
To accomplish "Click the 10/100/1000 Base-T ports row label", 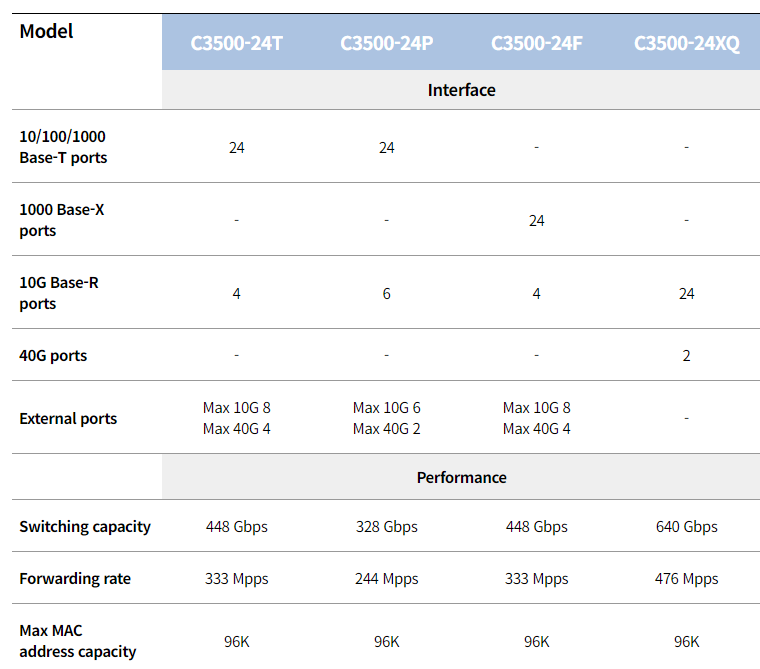I will 63,147.
